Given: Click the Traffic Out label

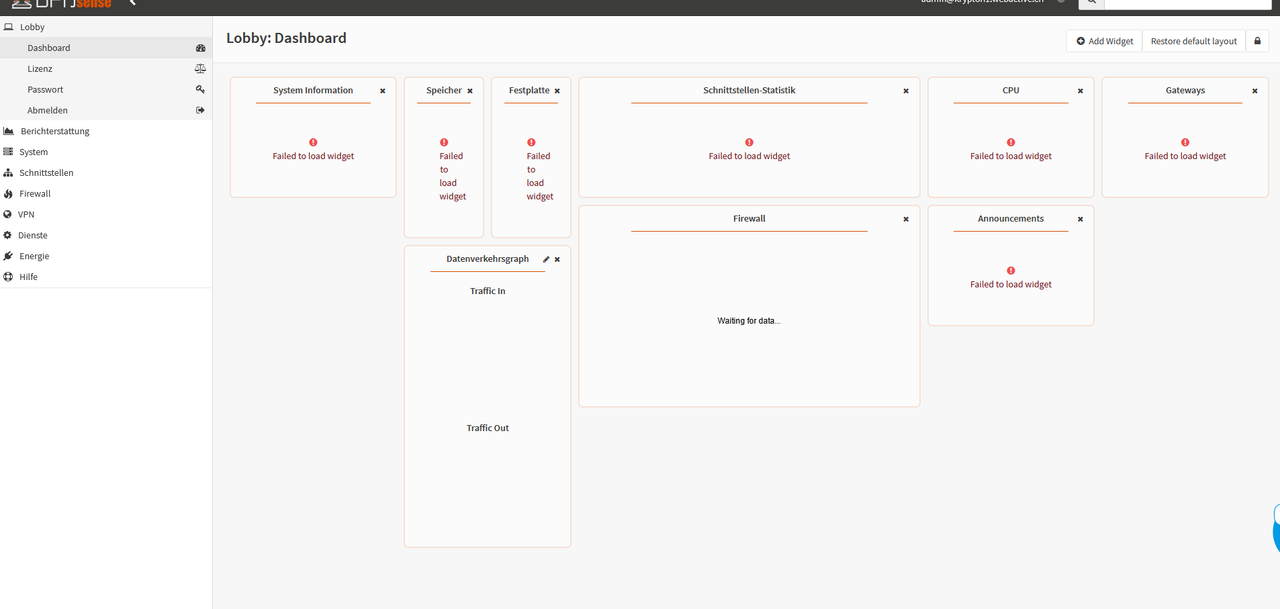Looking at the screenshot, I should click(x=488, y=428).
